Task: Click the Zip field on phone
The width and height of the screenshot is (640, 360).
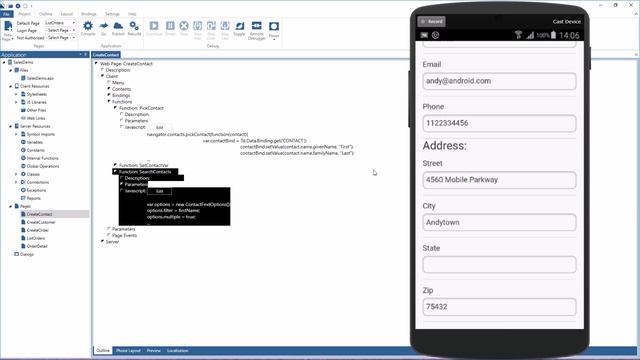Action: pos(499,307)
